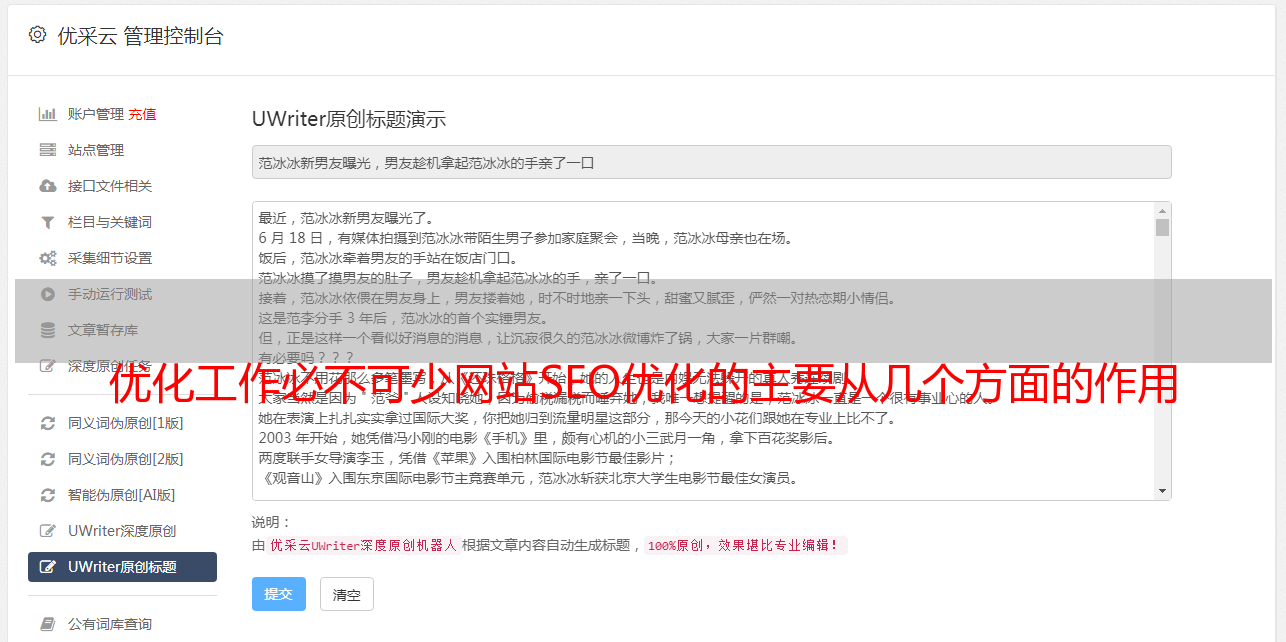Click the refresh icon for 智能伪原创[AI版]
The width and height of the screenshot is (1286, 642).
(47, 495)
